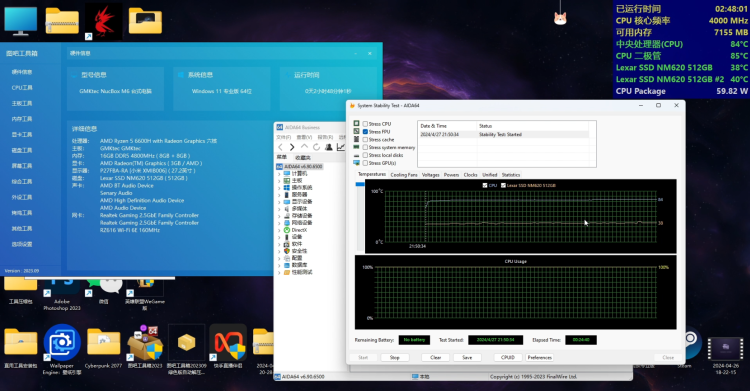Select the Stability Test Started log row
750x391 pixels.
[x=505, y=134]
